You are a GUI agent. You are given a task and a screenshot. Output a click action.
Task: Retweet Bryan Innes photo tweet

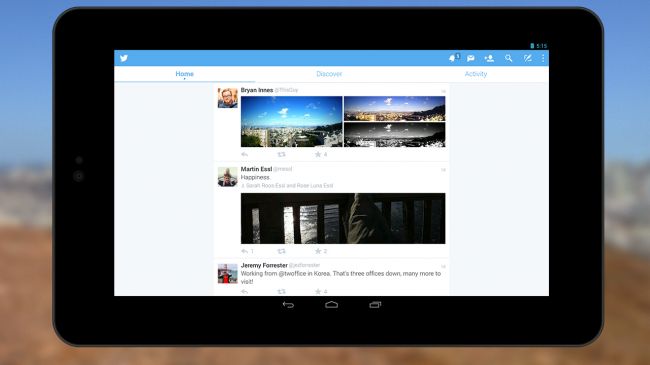pyautogui.click(x=281, y=154)
